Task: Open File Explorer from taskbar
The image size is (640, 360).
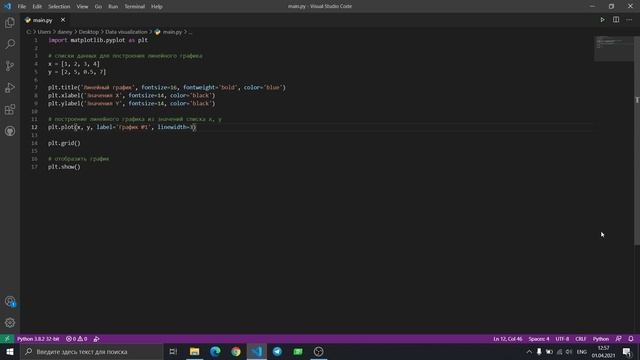Action: [194, 351]
